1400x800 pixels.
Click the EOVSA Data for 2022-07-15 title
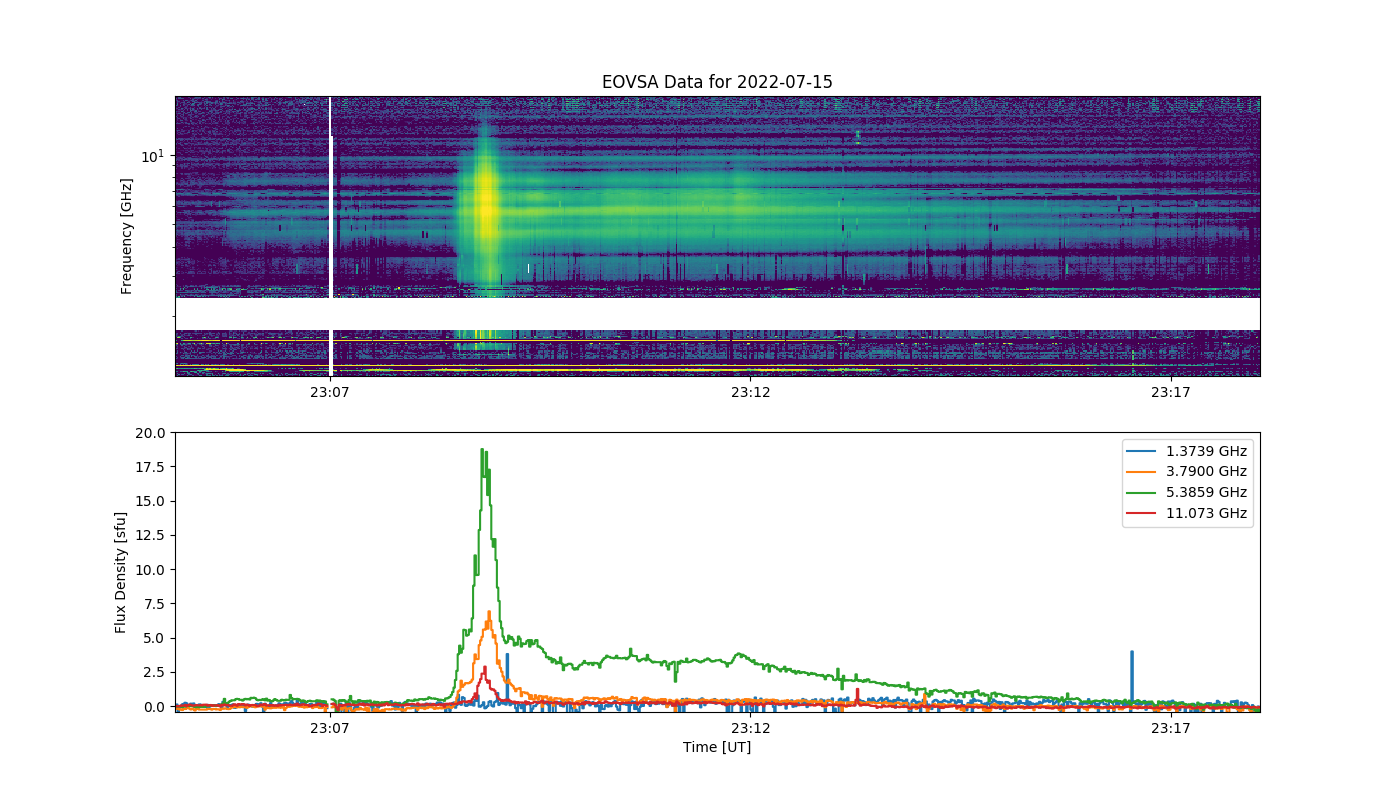pyautogui.click(x=717, y=82)
